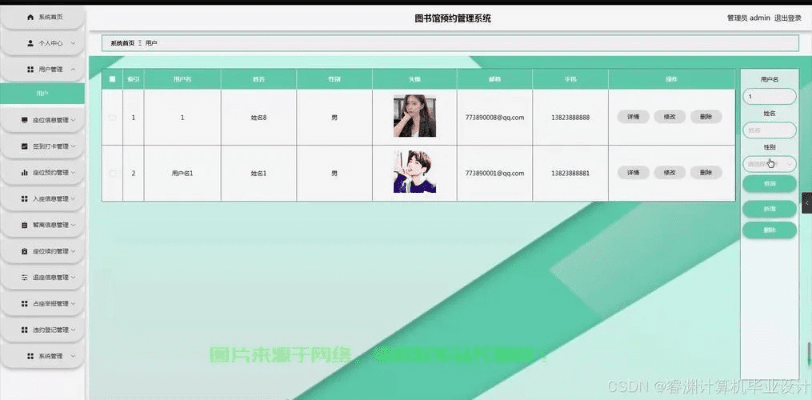
Task: Click the 姓名 column header
Action: (258, 79)
